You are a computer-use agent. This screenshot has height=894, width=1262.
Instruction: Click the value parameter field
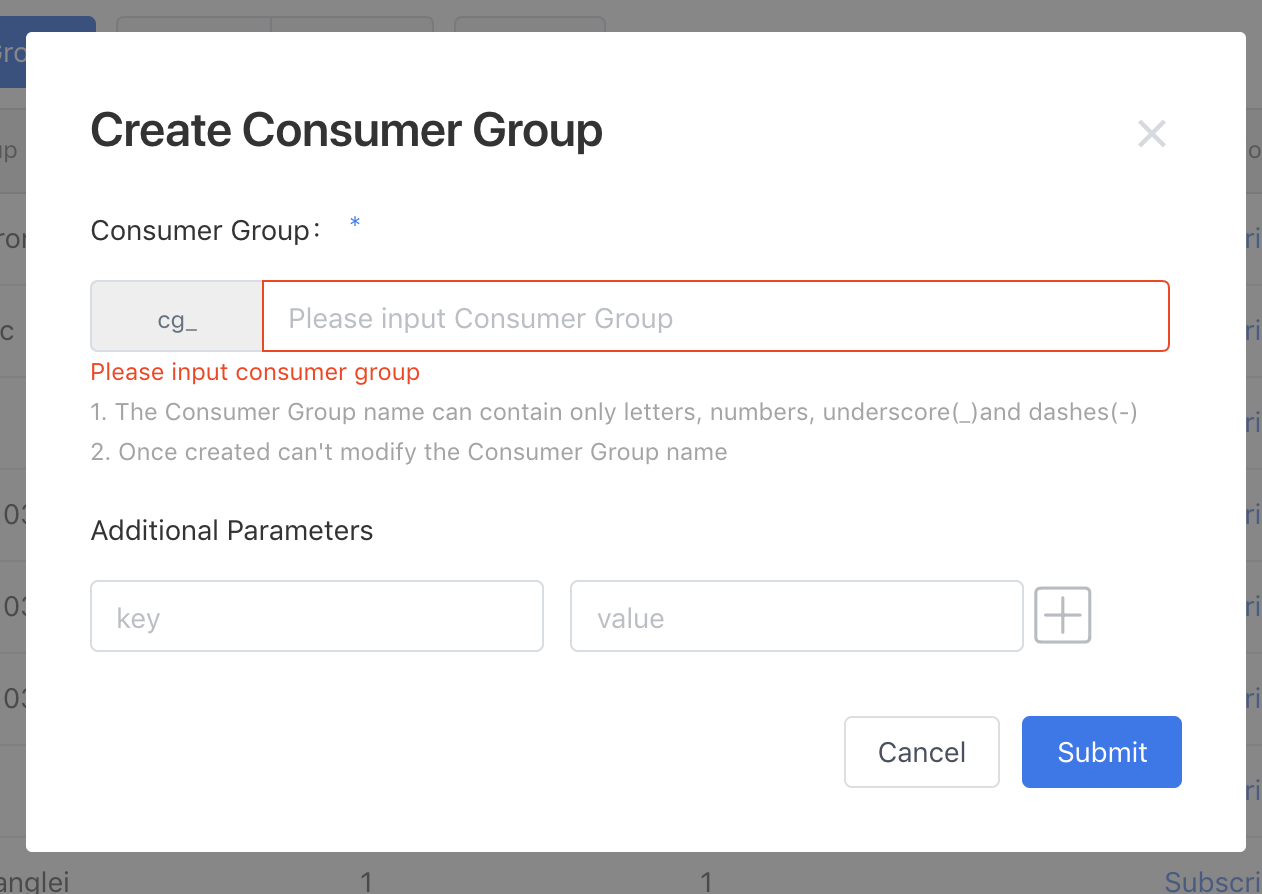(796, 617)
